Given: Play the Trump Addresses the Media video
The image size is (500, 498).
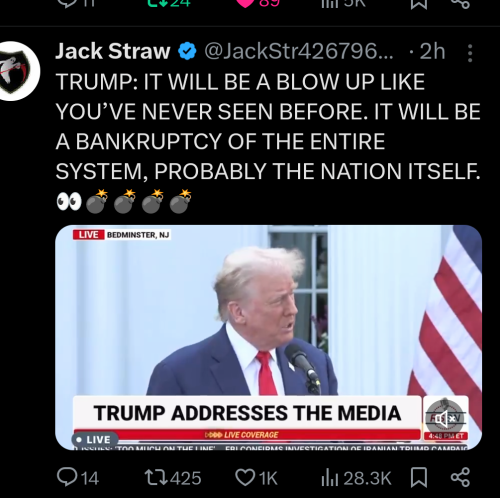Looking at the screenshot, I should 268,337.
